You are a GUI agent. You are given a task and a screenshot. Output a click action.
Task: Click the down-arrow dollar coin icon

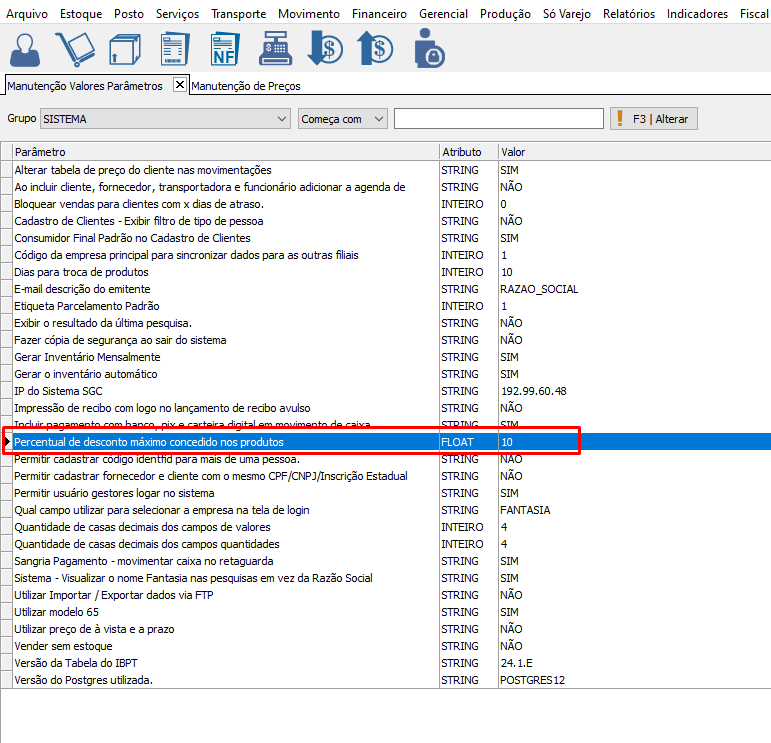(325, 48)
